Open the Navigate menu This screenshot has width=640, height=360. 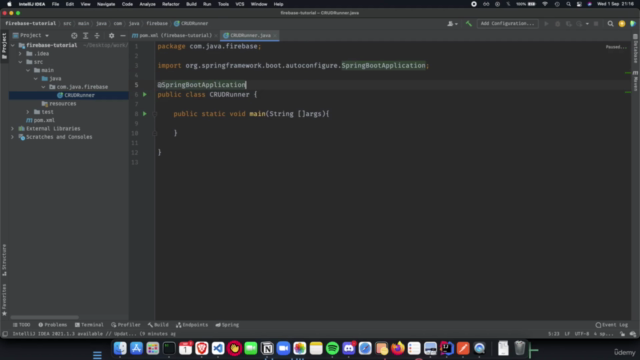[106, 4]
